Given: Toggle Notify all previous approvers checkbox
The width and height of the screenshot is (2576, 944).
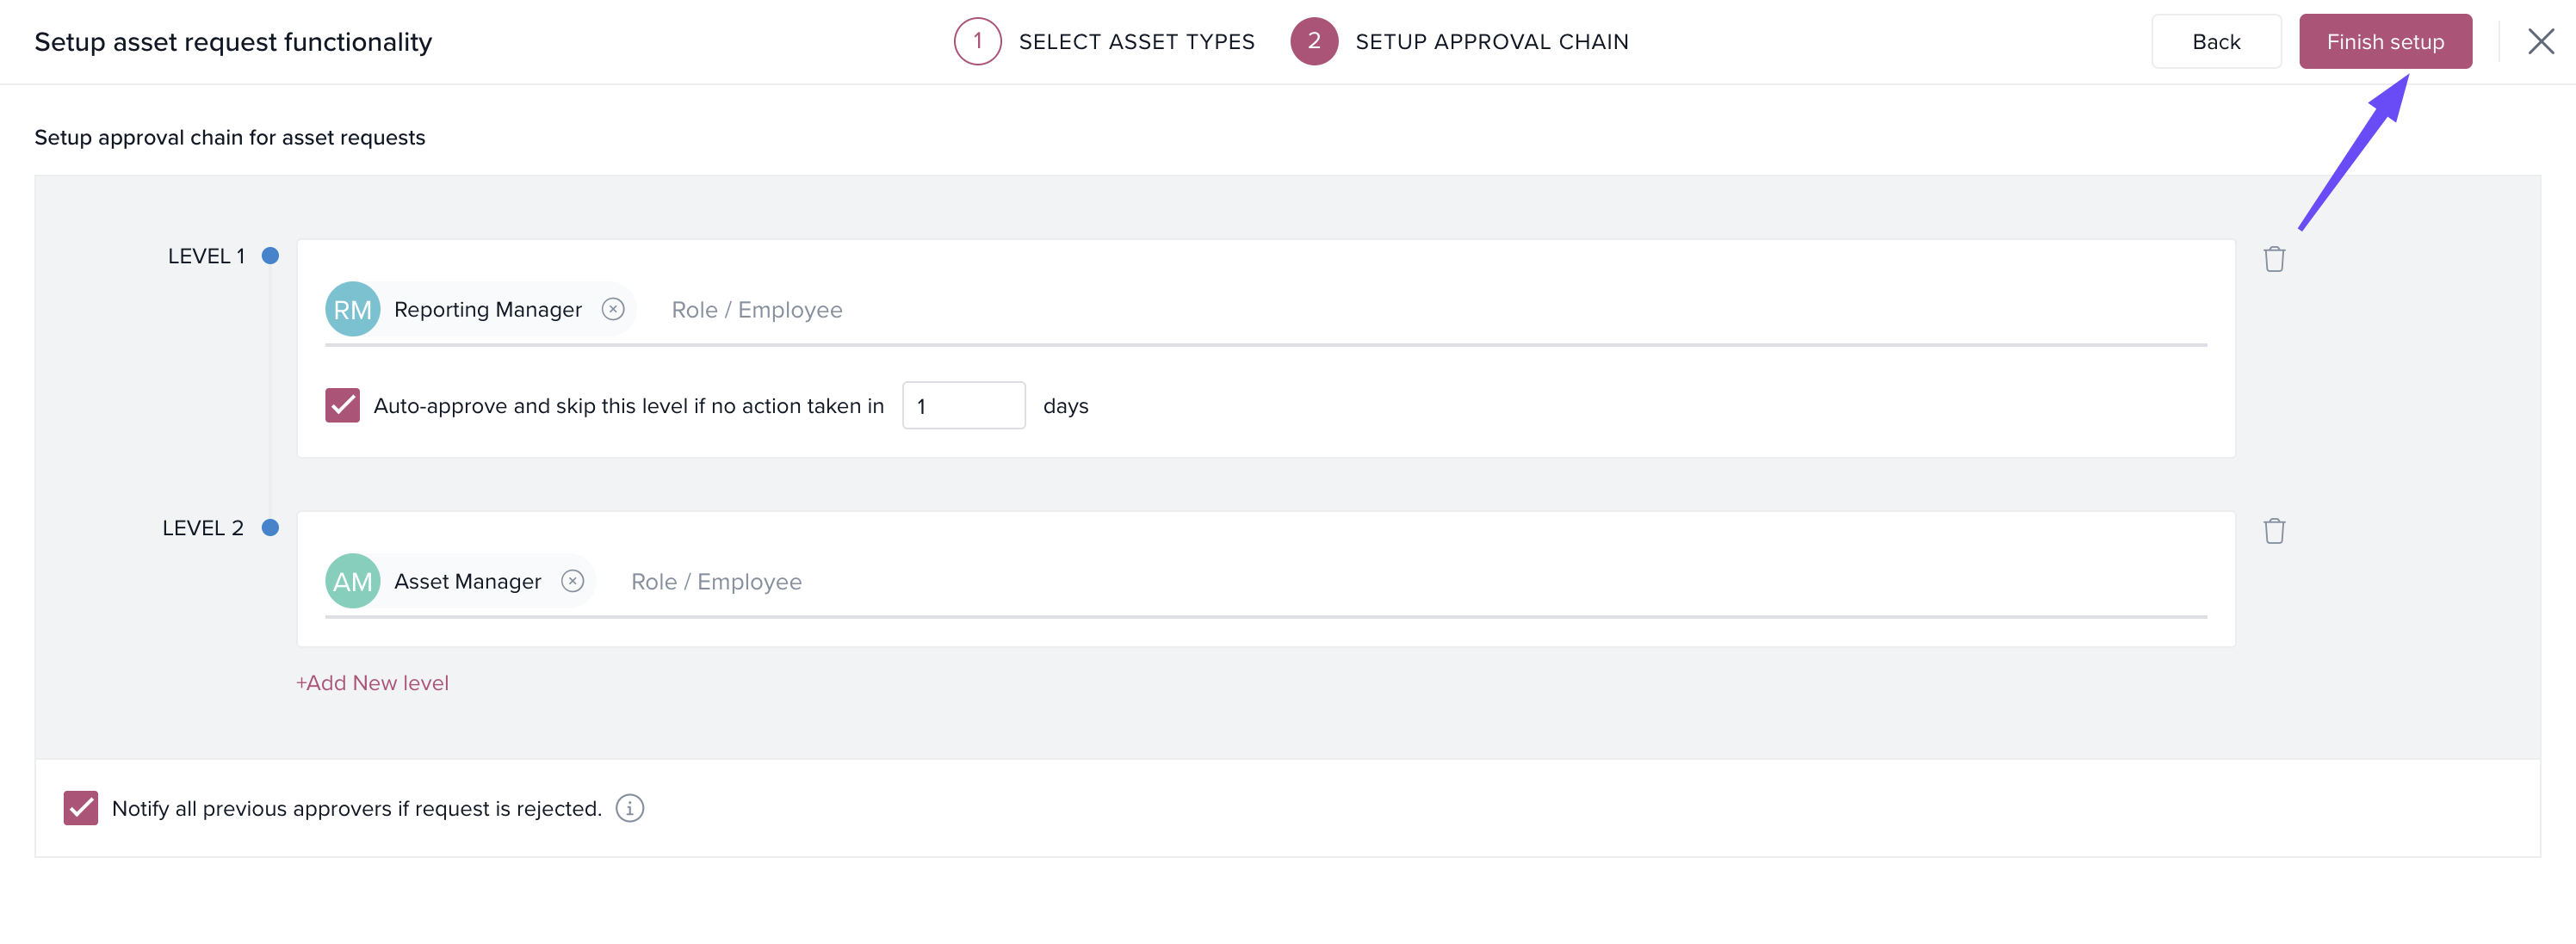Looking at the screenshot, I should click(x=80, y=808).
